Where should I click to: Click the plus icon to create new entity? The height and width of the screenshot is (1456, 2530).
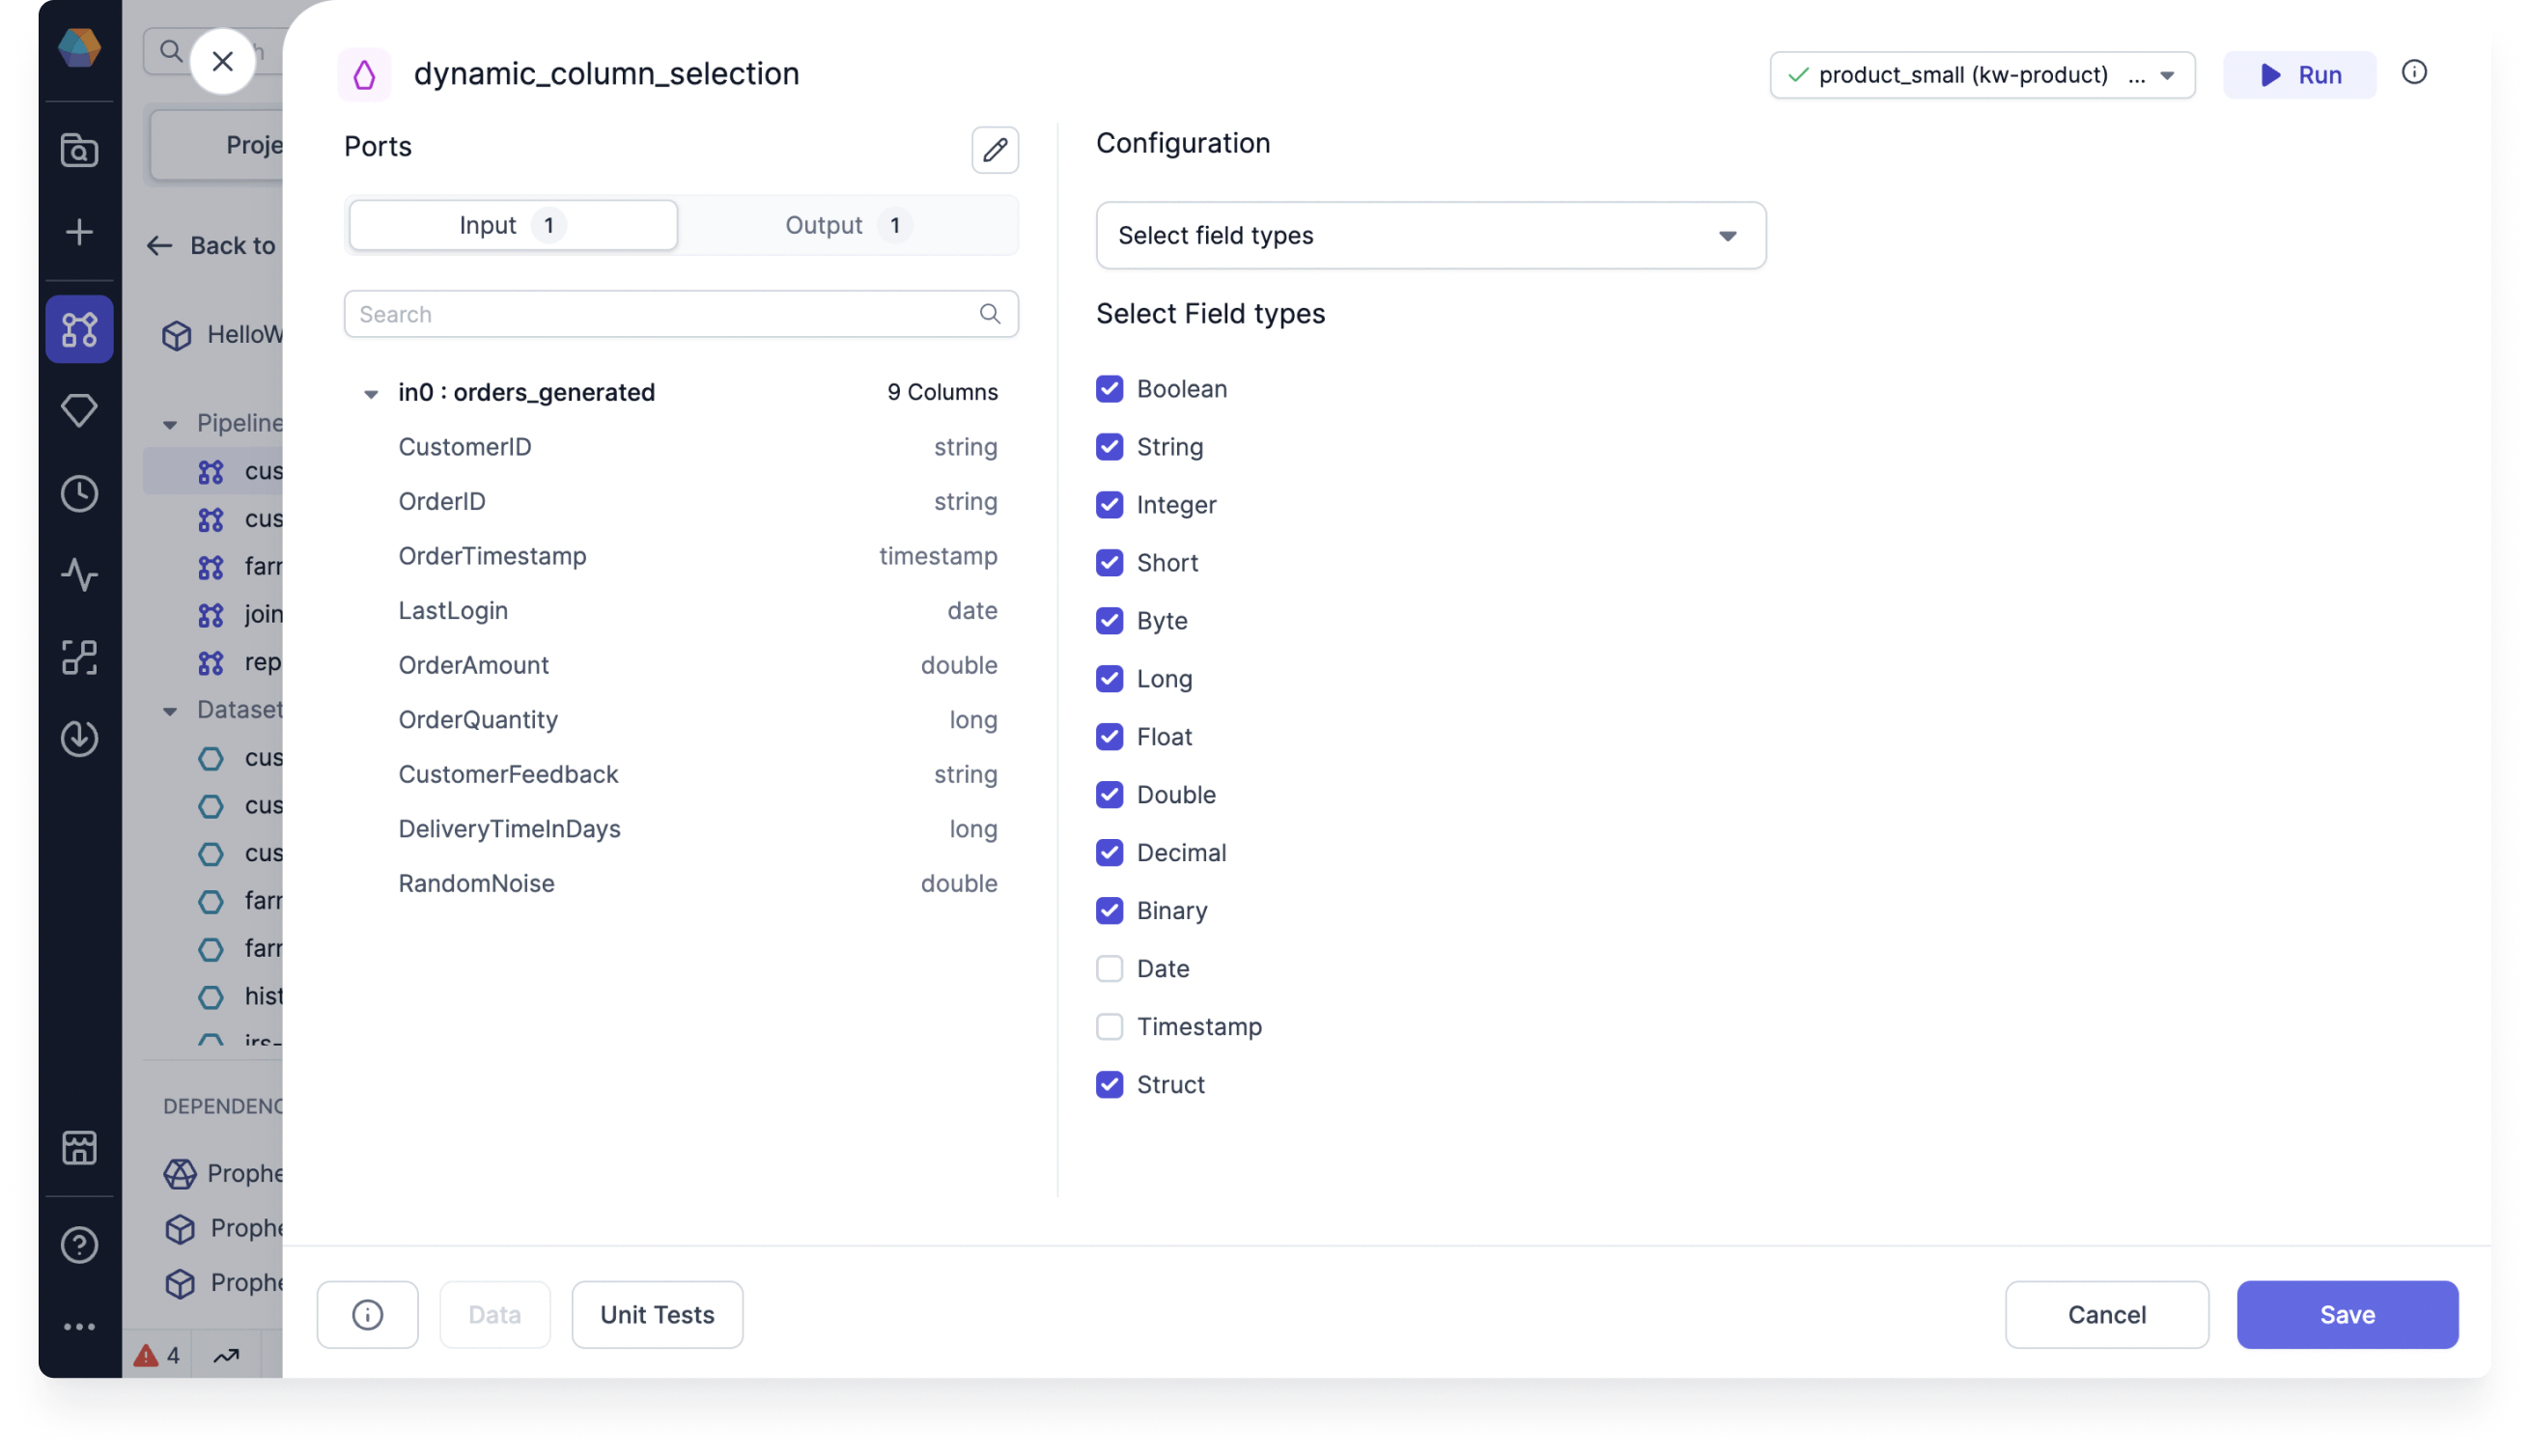79,232
